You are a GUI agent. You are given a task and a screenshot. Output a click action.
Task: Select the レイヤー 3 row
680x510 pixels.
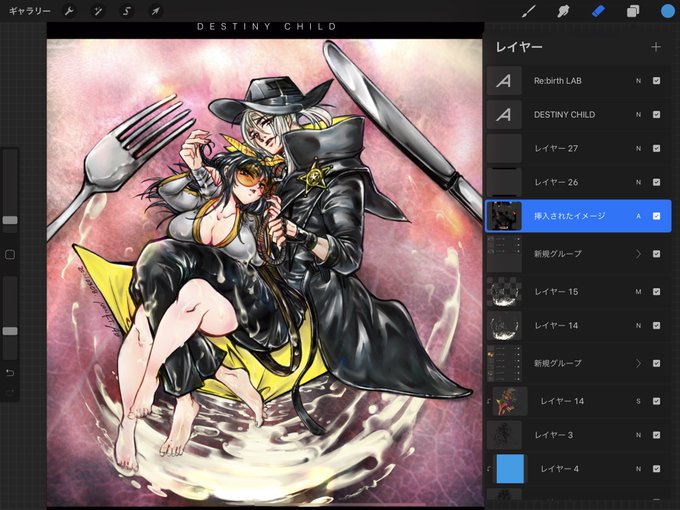pyautogui.click(x=578, y=435)
